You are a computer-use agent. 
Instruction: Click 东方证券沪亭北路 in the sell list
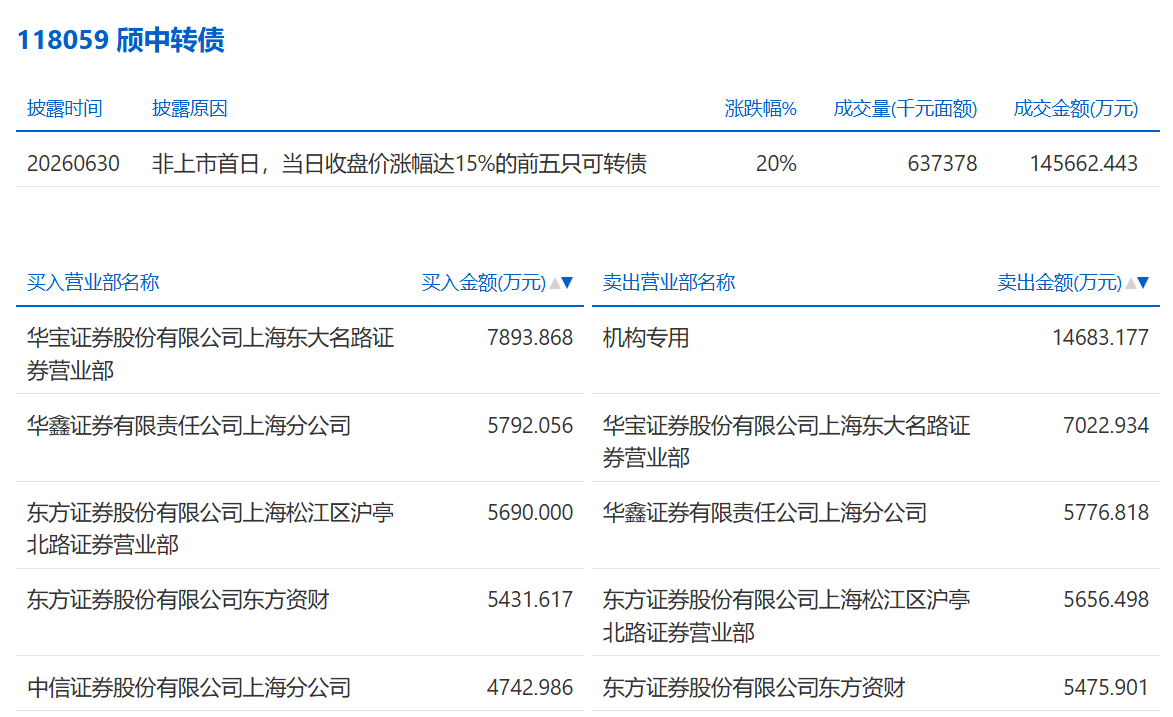click(x=786, y=616)
